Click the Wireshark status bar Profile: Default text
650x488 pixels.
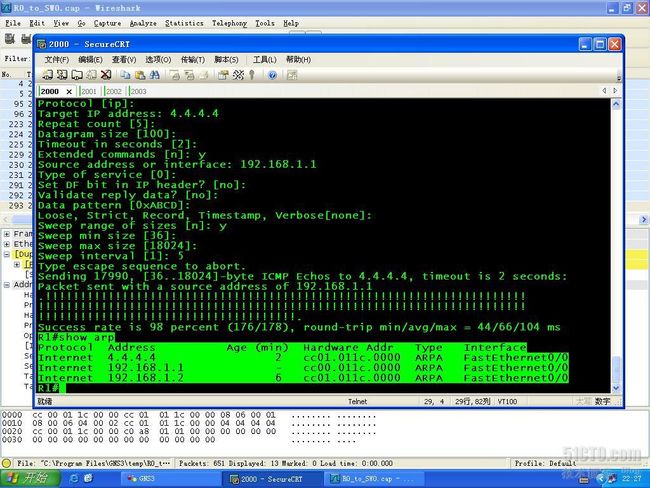pyautogui.click(x=546, y=463)
